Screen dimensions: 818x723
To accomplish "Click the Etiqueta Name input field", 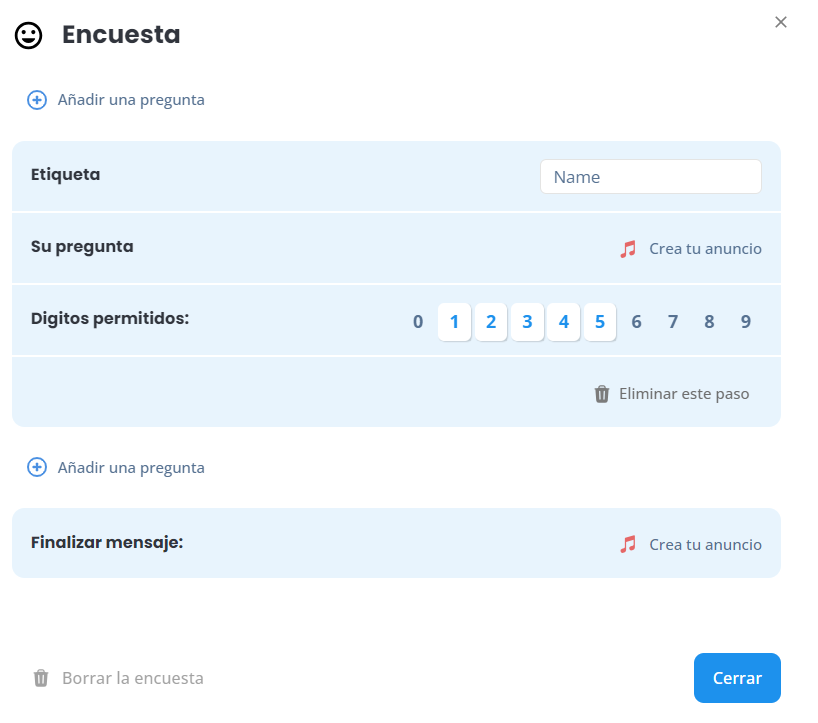I will coord(651,177).
